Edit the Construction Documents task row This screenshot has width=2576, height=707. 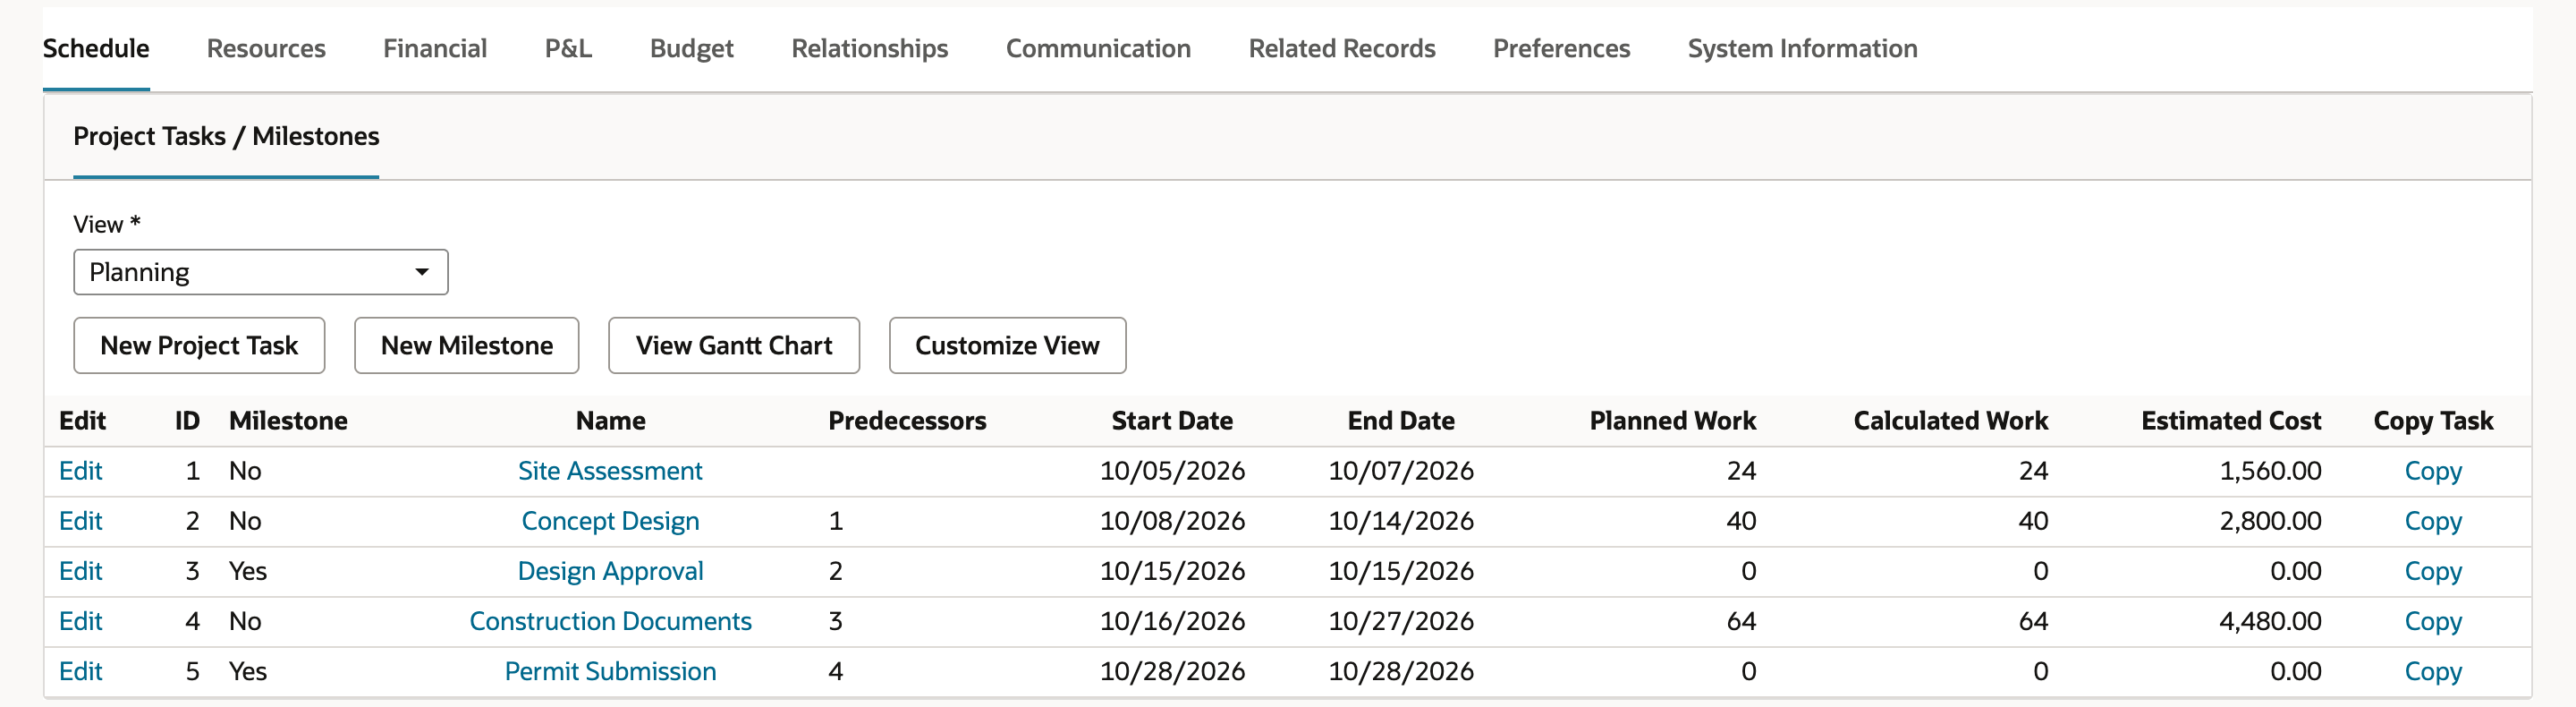(x=81, y=621)
